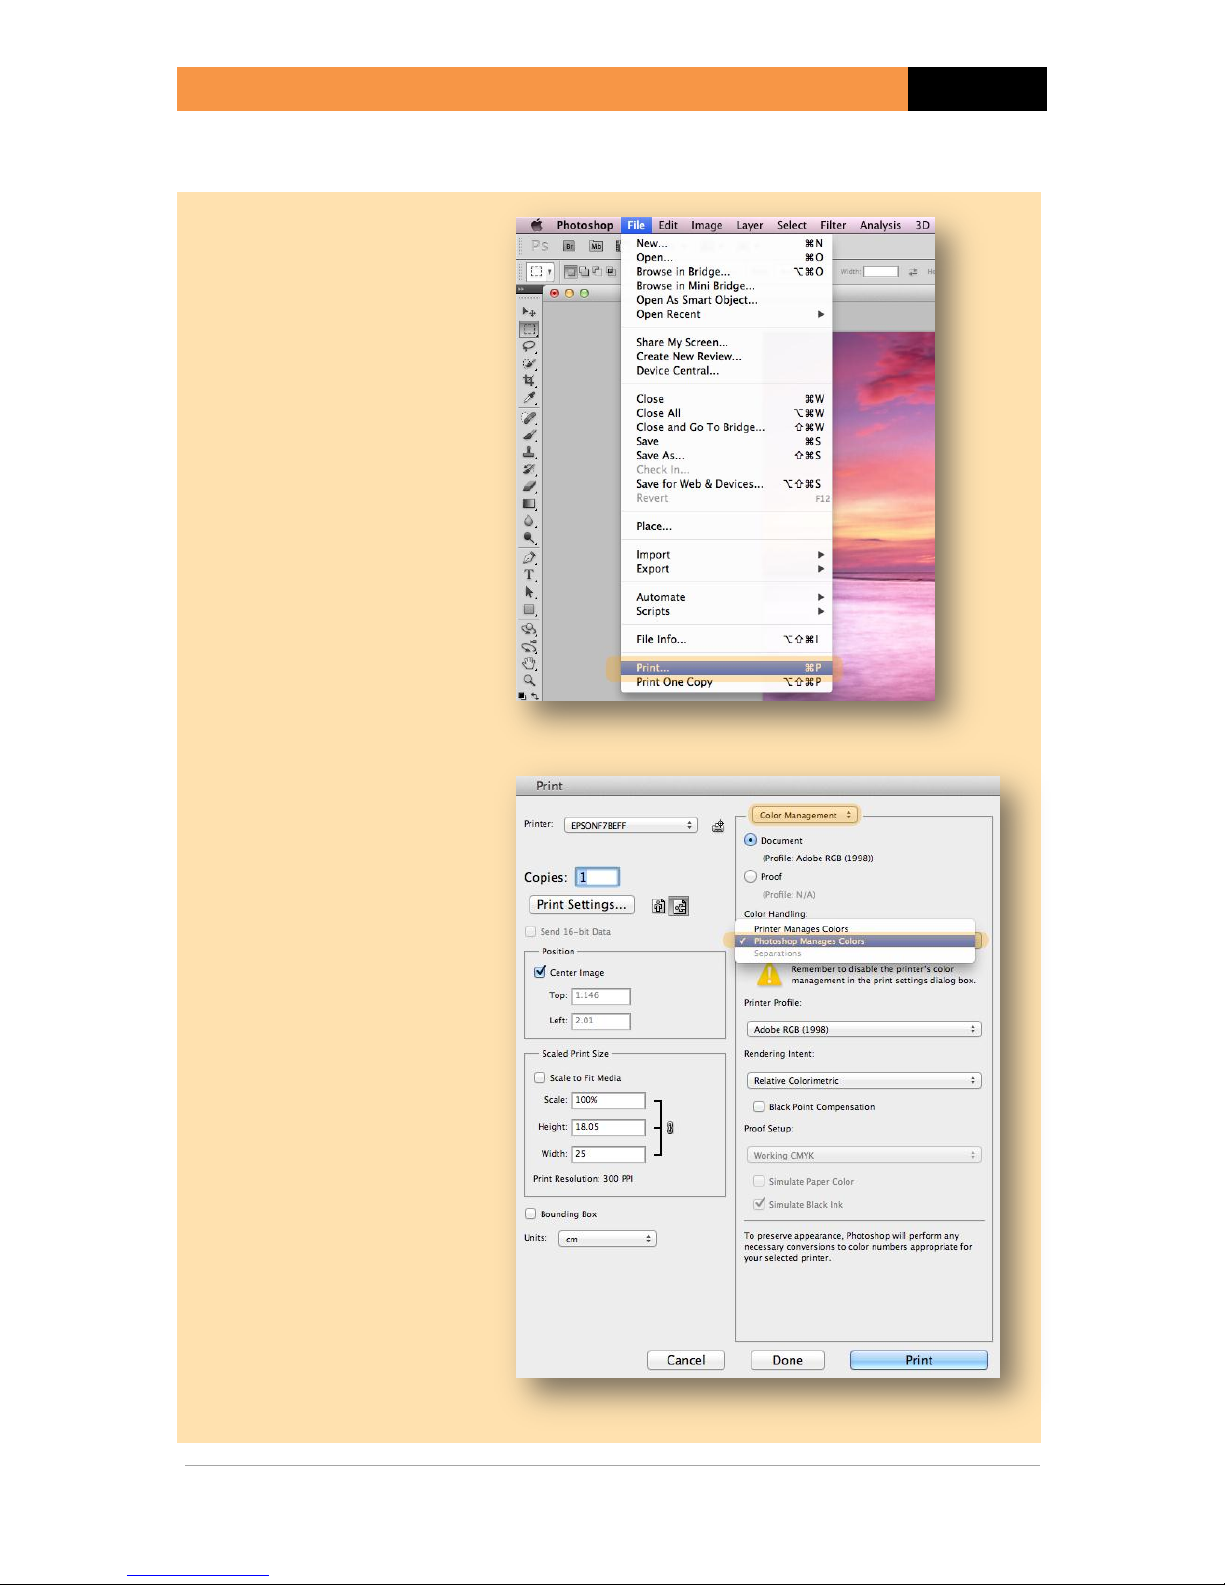
Task: Toggle Simulate Paper Color checkbox
Action: pos(759,1181)
